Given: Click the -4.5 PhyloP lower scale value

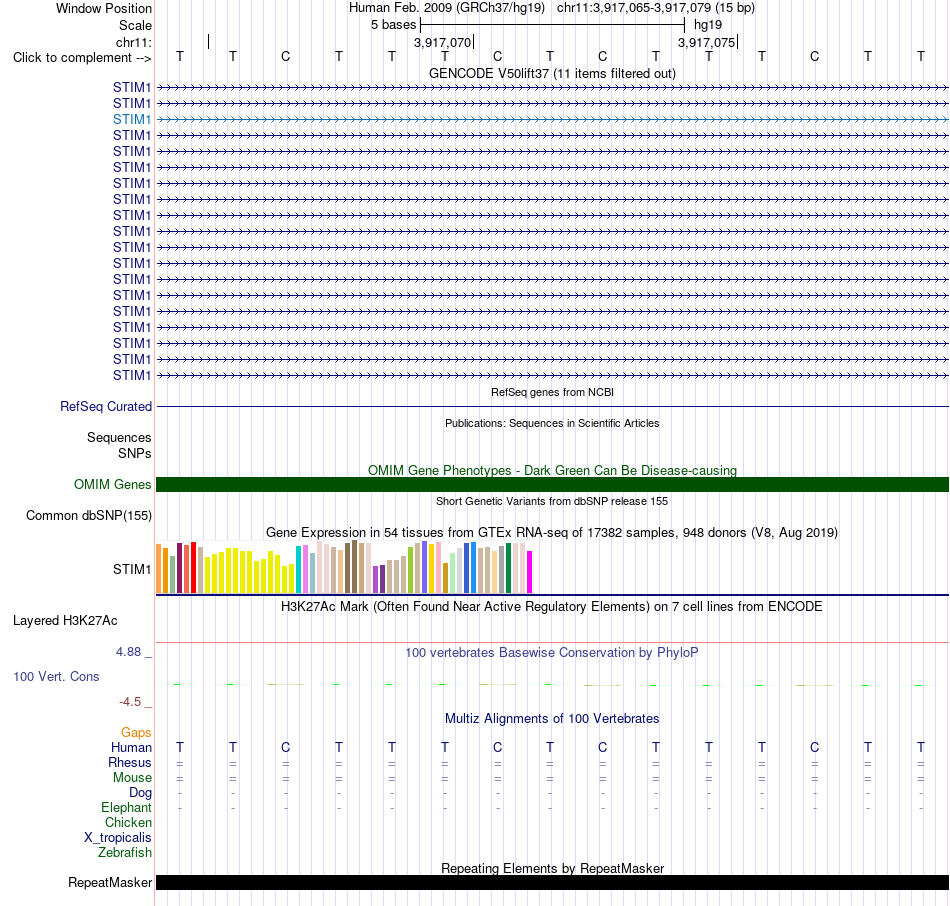Looking at the screenshot, I should pyautogui.click(x=130, y=702).
